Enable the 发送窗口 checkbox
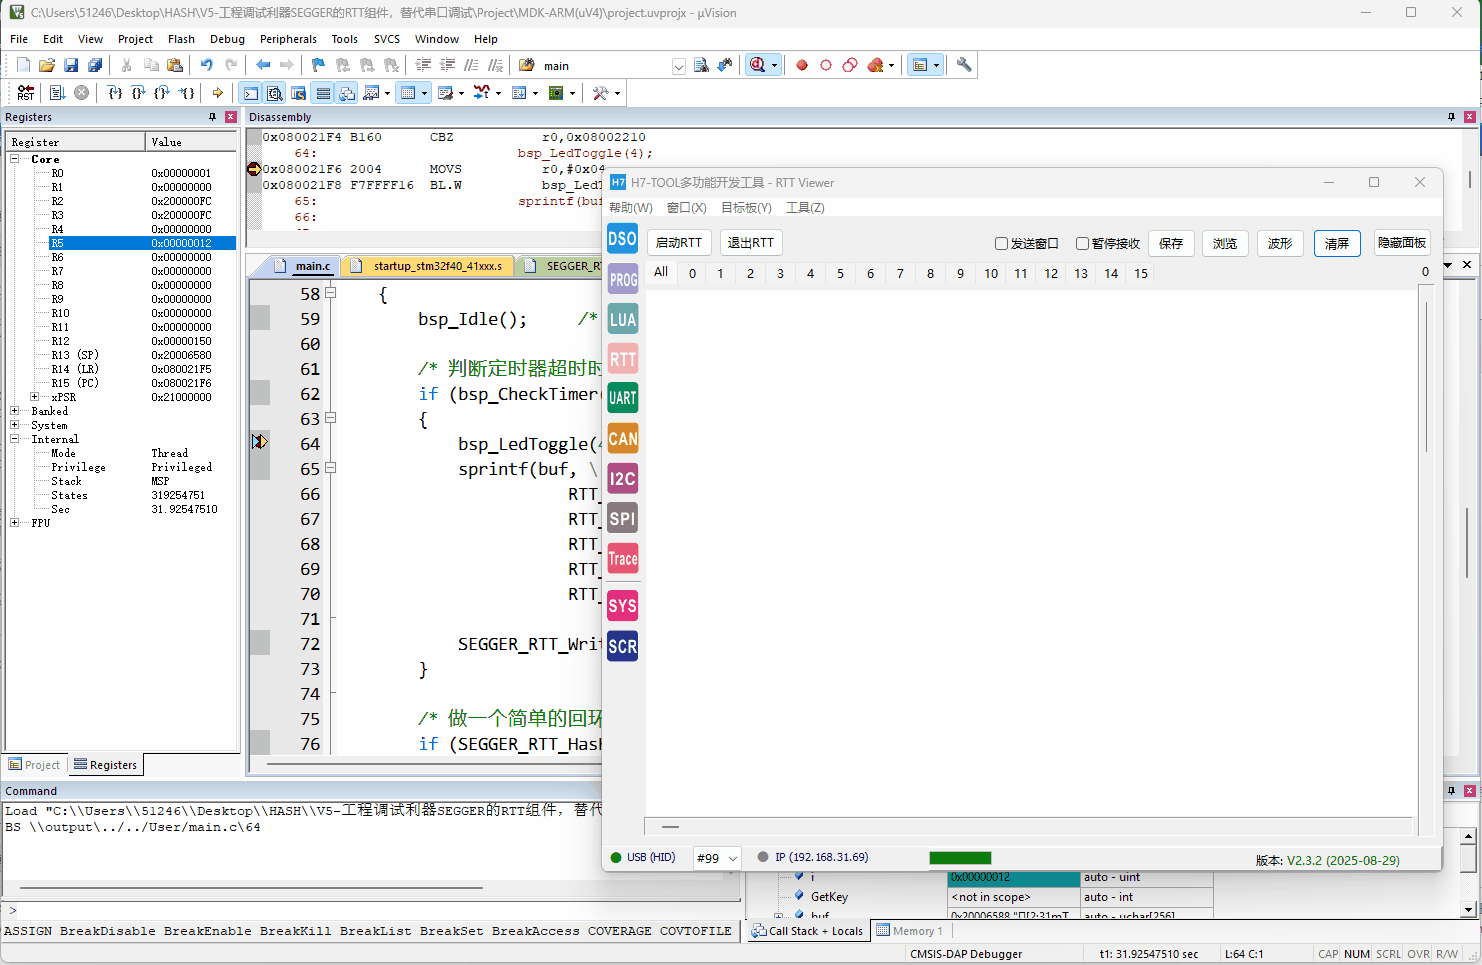 (x=1001, y=244)
